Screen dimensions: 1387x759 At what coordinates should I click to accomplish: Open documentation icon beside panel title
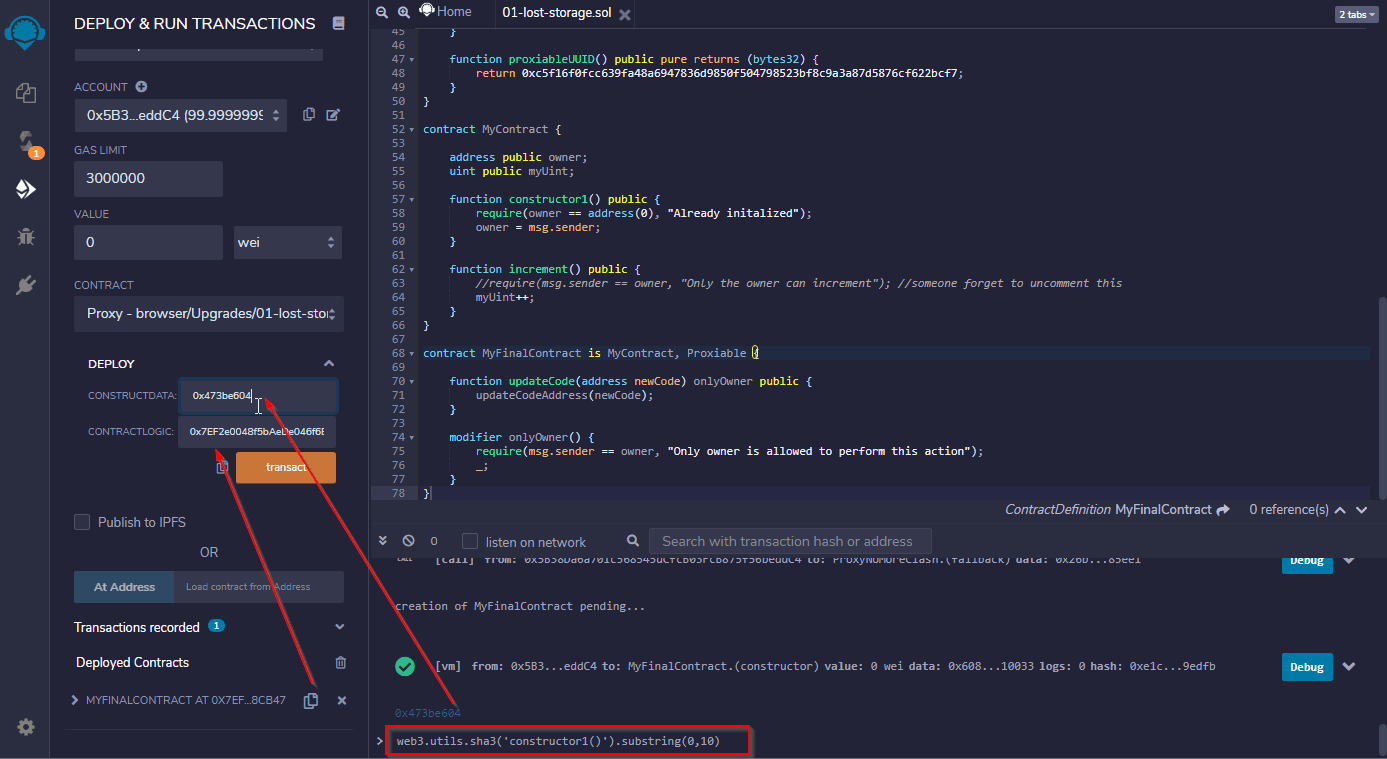(x=338, y=23)
